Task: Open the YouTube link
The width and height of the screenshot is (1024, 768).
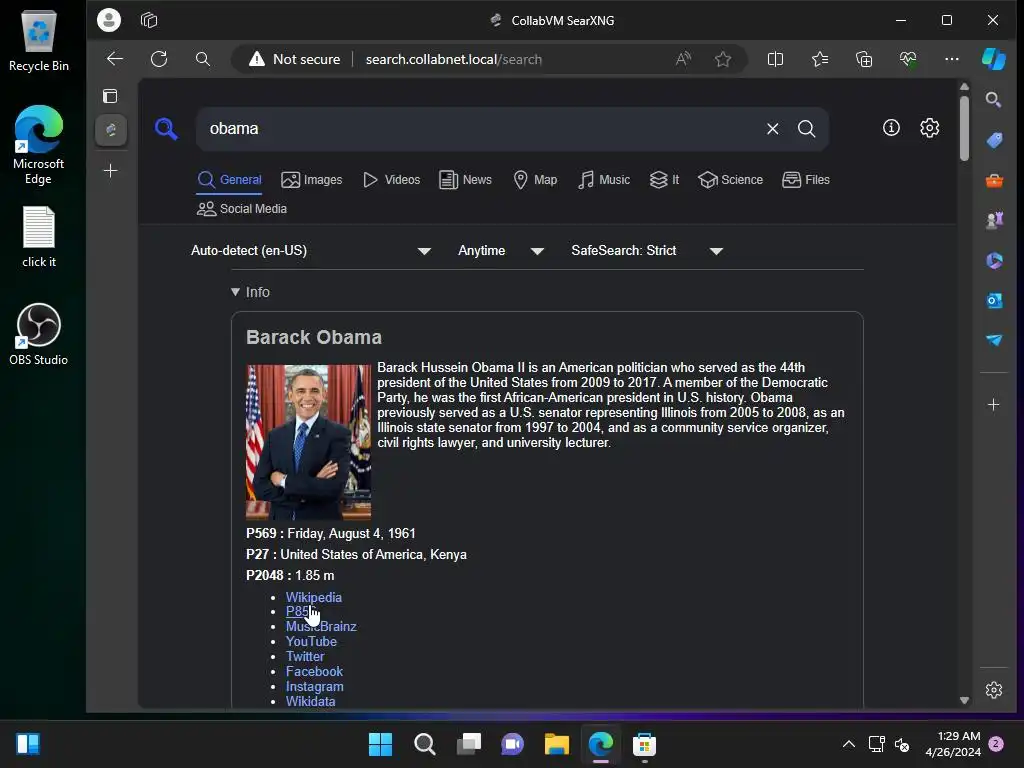Action: 311,641
